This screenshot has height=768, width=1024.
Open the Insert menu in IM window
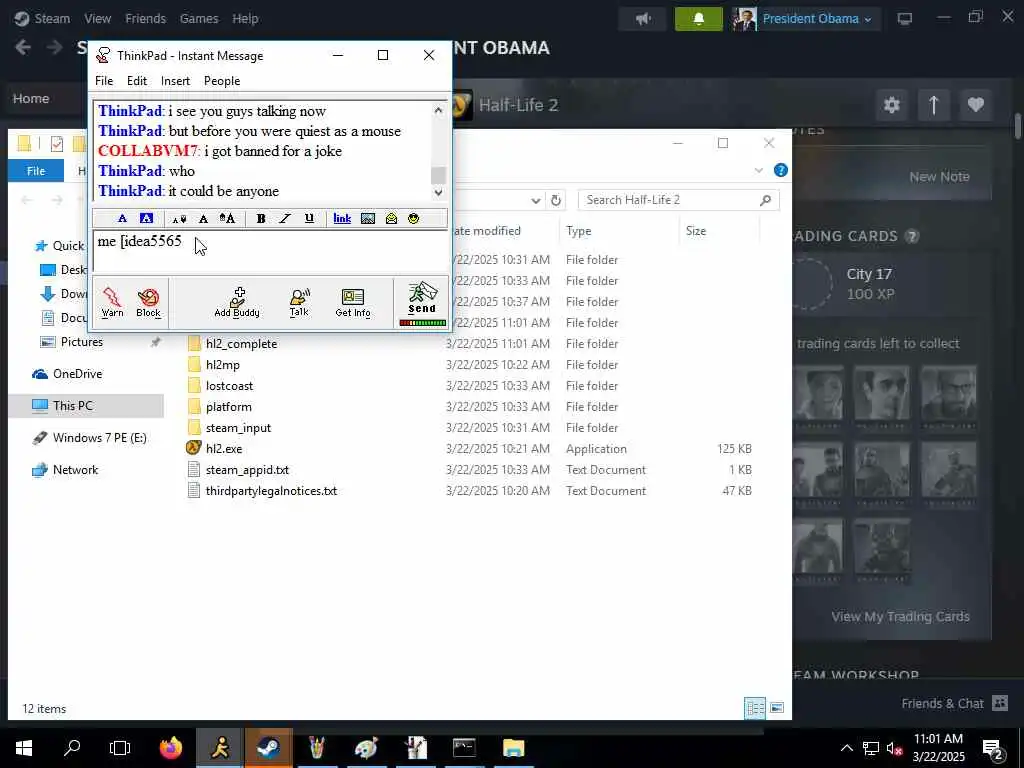175,81
